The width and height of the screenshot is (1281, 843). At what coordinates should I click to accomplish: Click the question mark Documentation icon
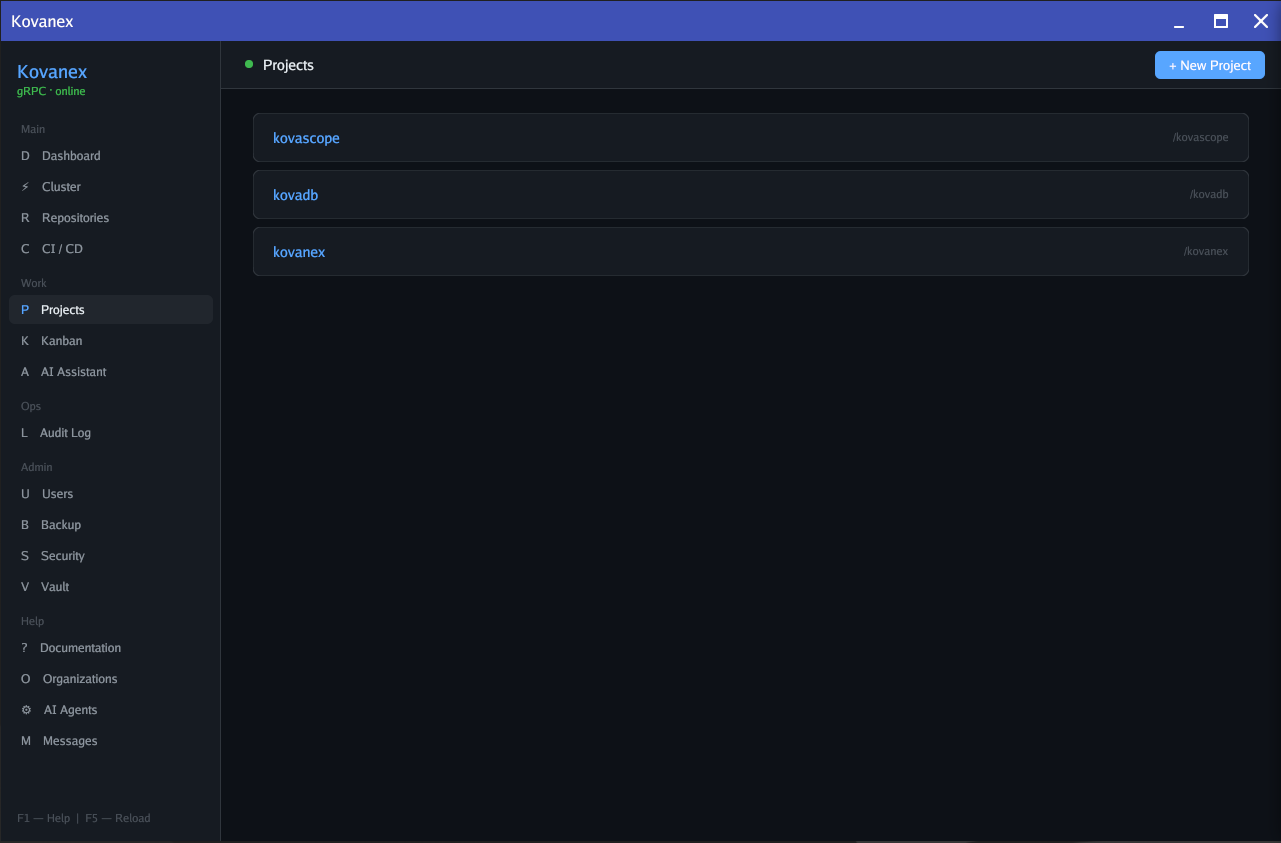pos(24,647)
